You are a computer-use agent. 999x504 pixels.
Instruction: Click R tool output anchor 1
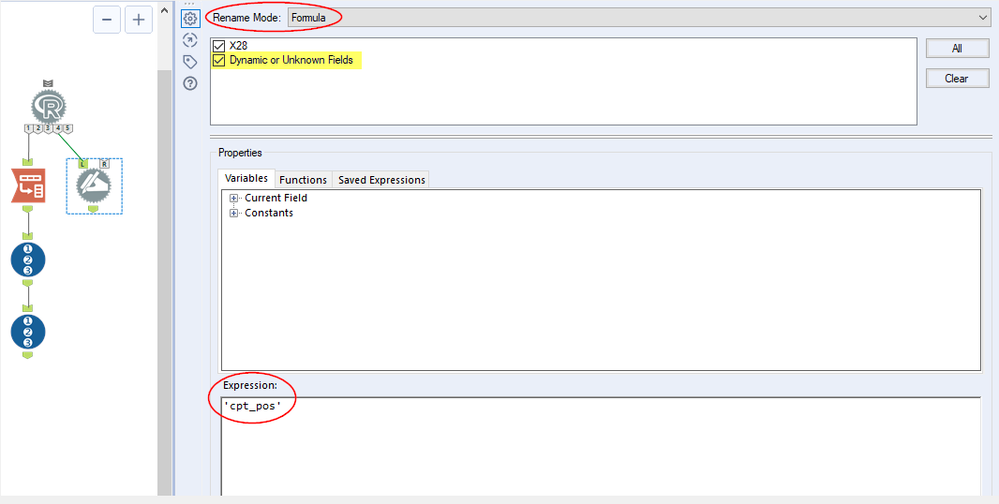coord(28,129)
